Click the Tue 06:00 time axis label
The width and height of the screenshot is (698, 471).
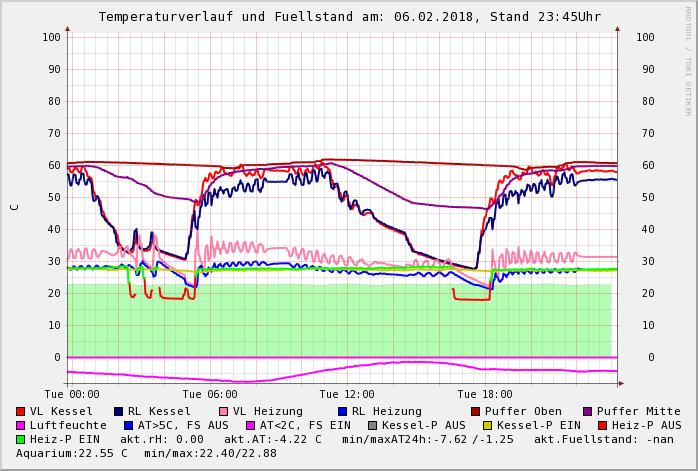(209, 394)
